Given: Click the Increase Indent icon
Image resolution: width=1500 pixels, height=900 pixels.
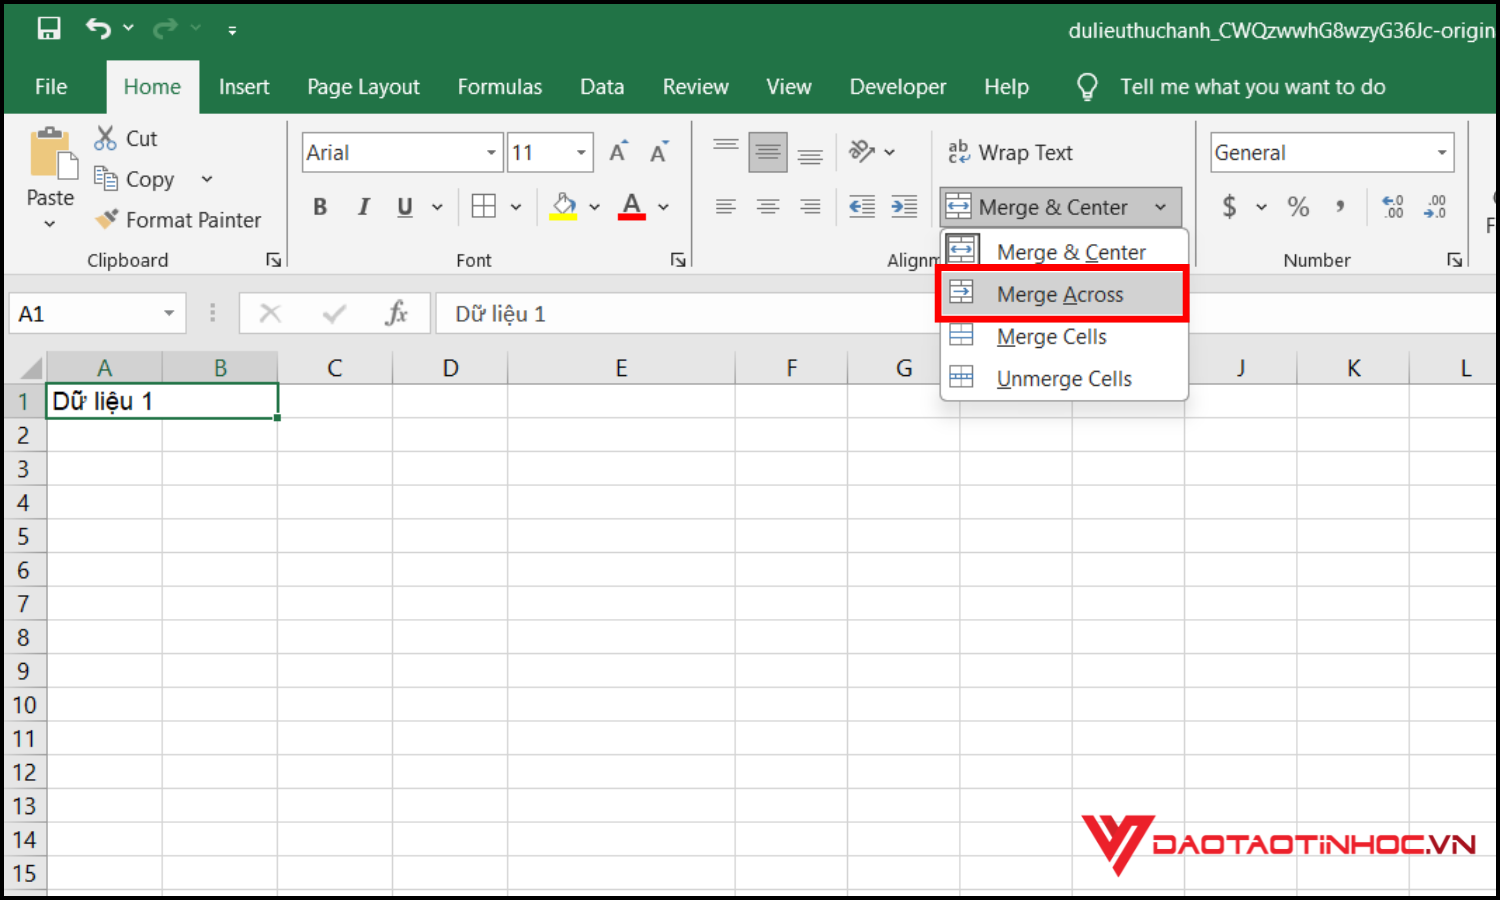Looking at the screenshot, I should point(904,207).
